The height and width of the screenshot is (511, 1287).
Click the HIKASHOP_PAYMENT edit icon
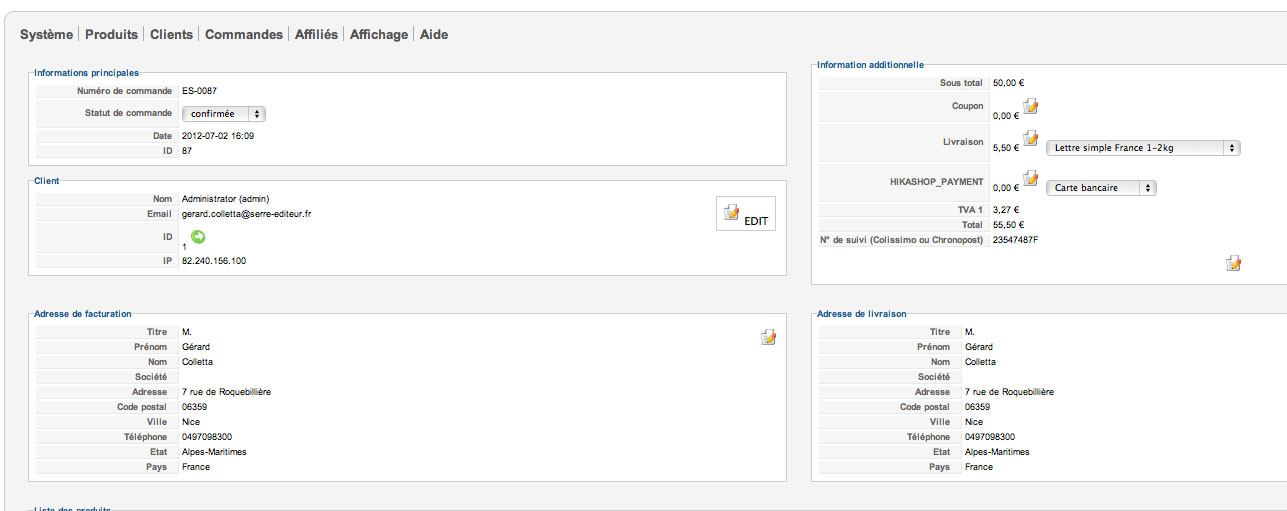coord(1030,178)
